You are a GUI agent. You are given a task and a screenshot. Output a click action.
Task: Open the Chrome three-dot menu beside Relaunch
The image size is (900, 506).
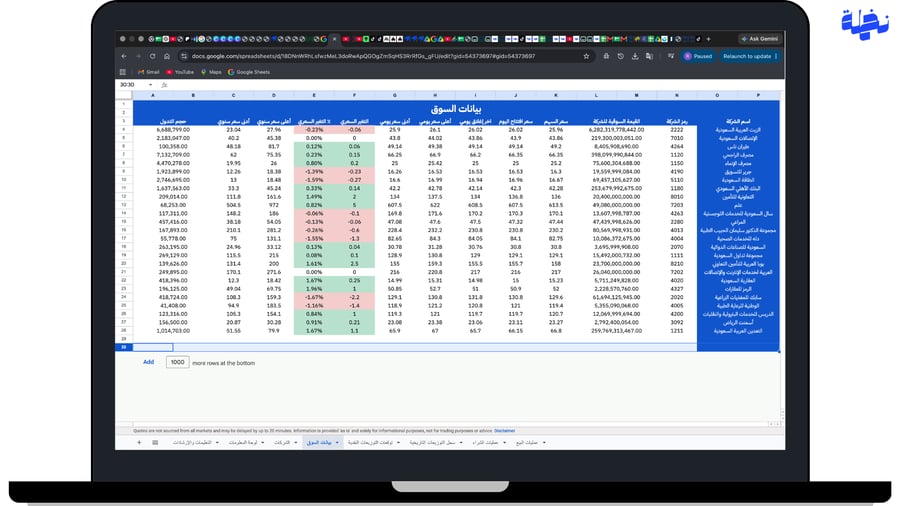coord(776,56)
